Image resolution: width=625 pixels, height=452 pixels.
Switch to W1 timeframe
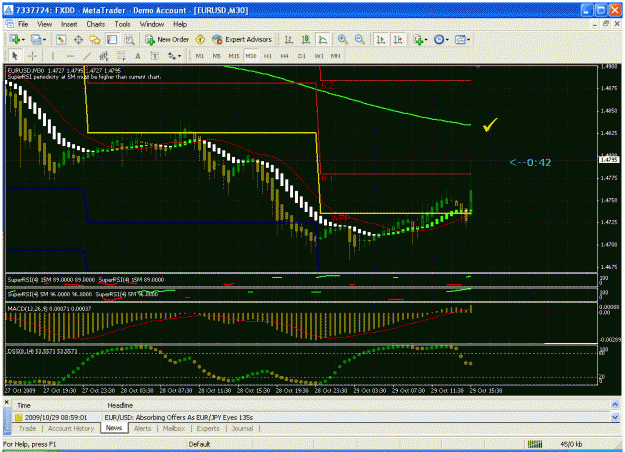319,56
